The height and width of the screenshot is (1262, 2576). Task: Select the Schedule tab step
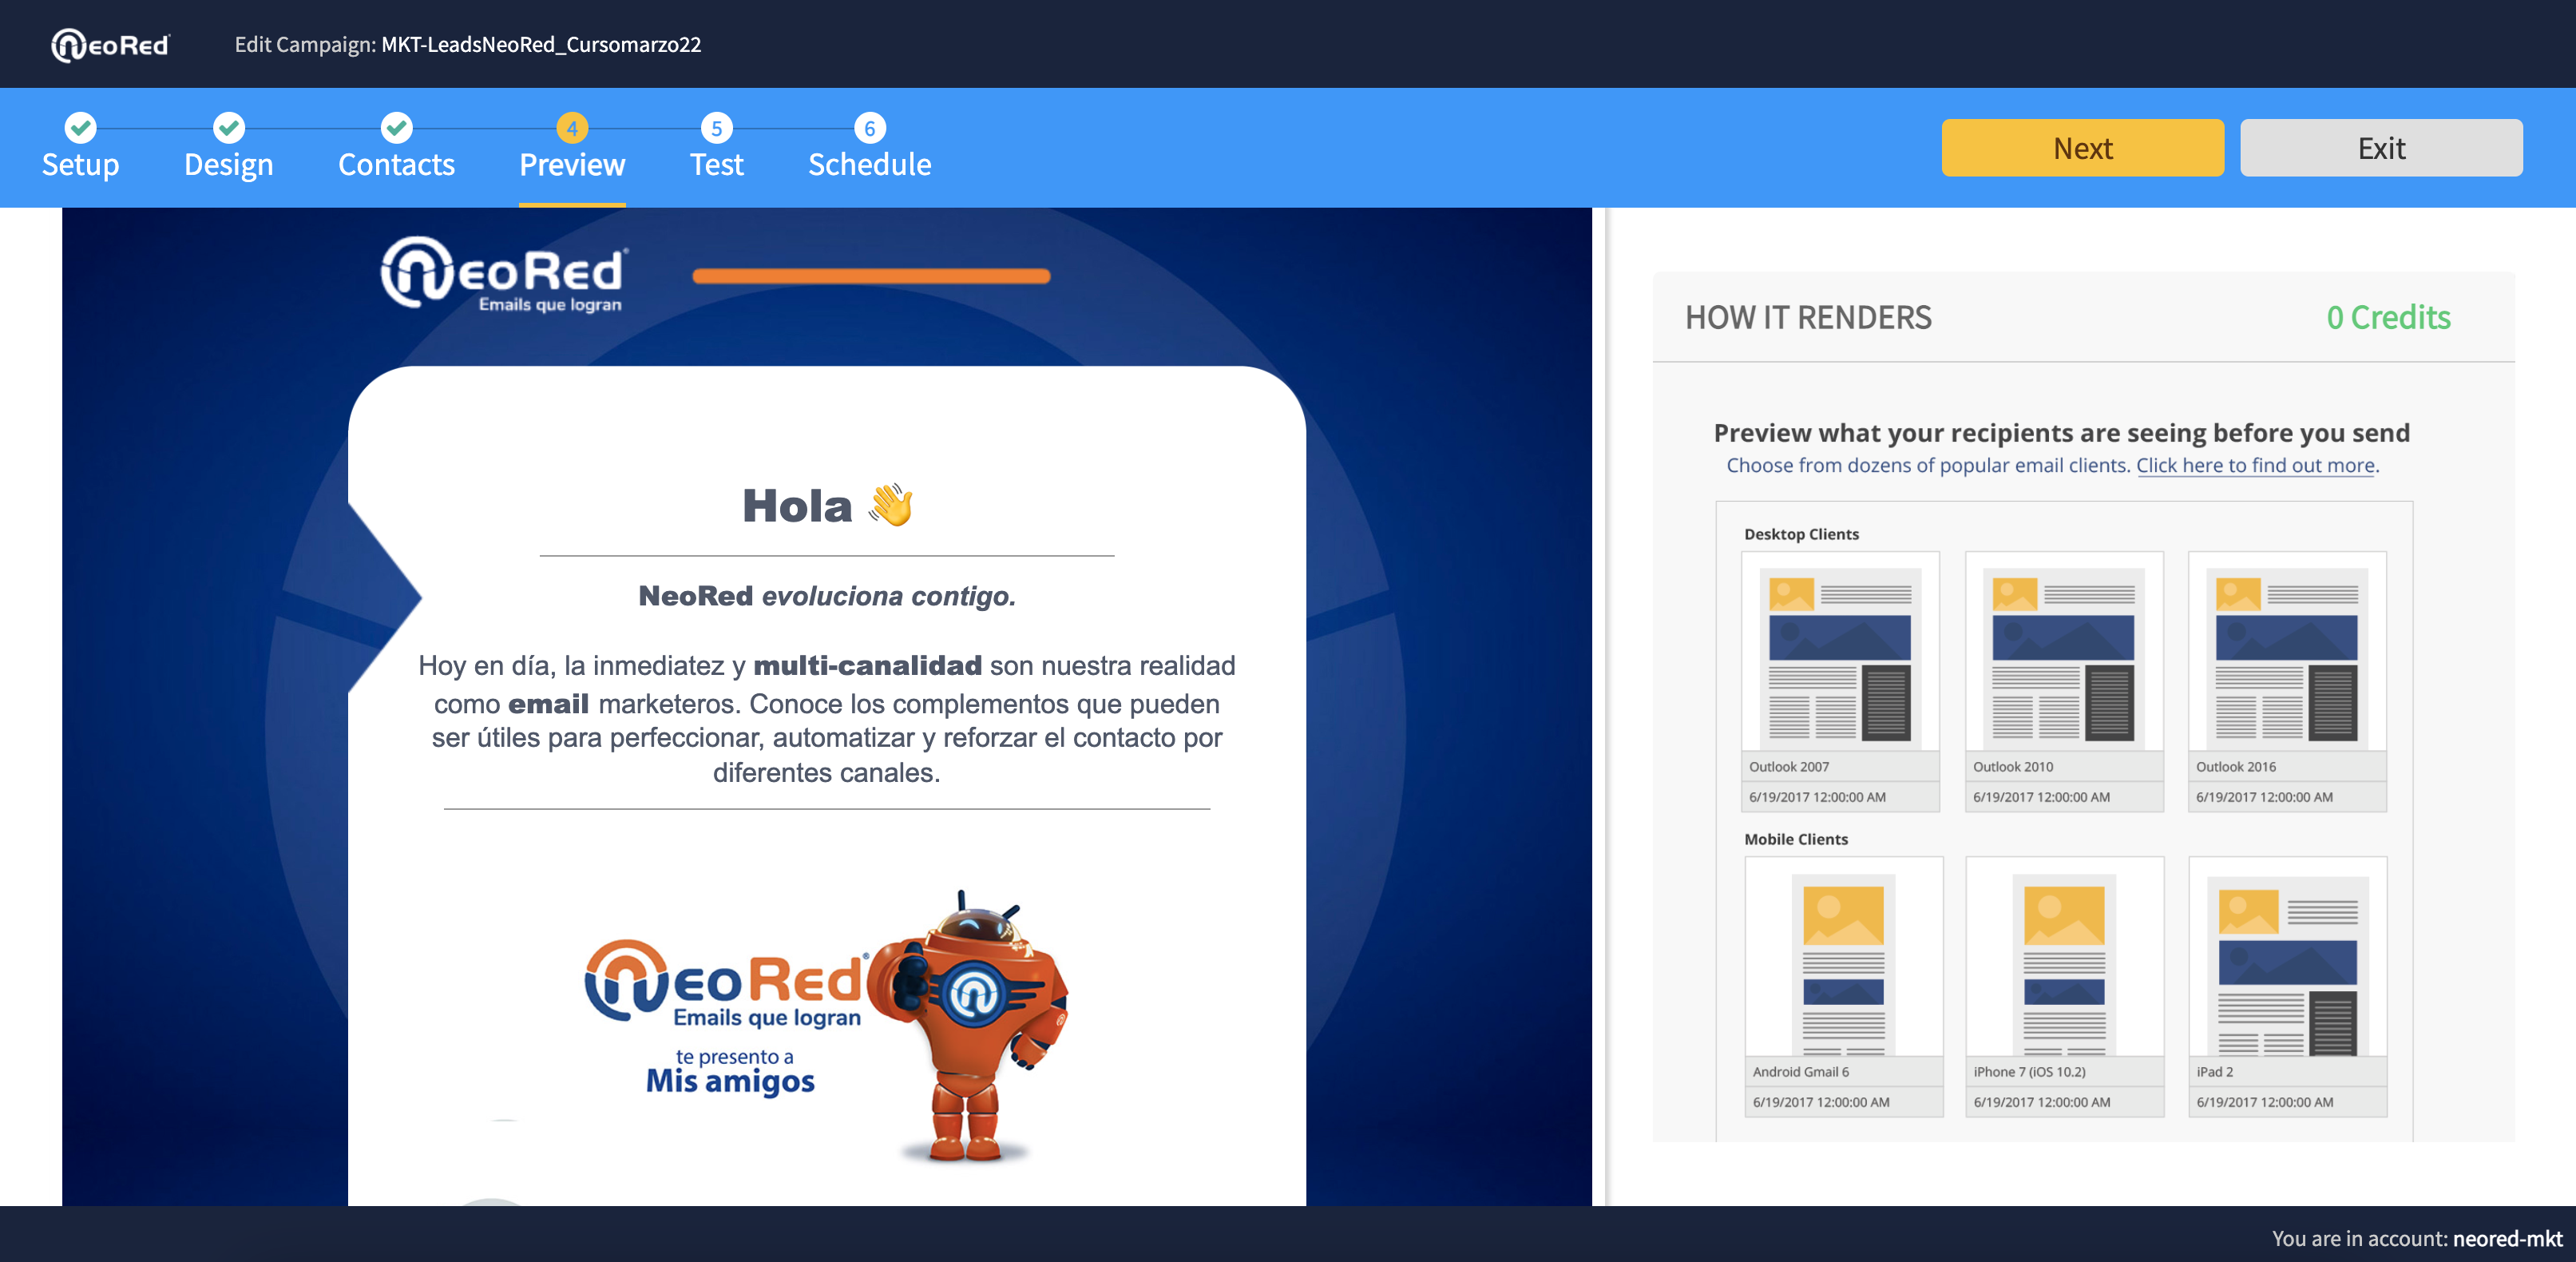click(x=869, y=148)
